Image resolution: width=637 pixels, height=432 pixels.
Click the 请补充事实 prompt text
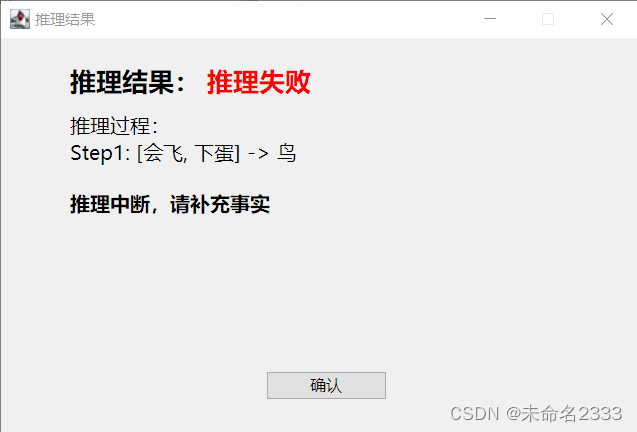(x=220, y=204)
